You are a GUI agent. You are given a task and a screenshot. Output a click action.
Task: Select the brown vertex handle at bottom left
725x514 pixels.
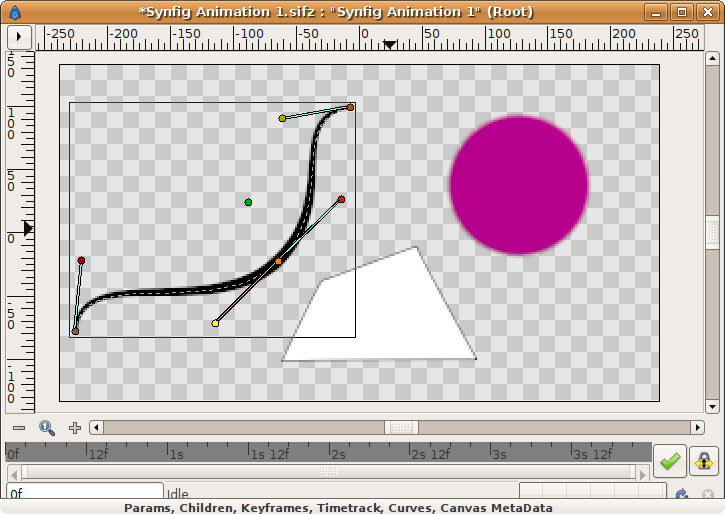[75, 331]
